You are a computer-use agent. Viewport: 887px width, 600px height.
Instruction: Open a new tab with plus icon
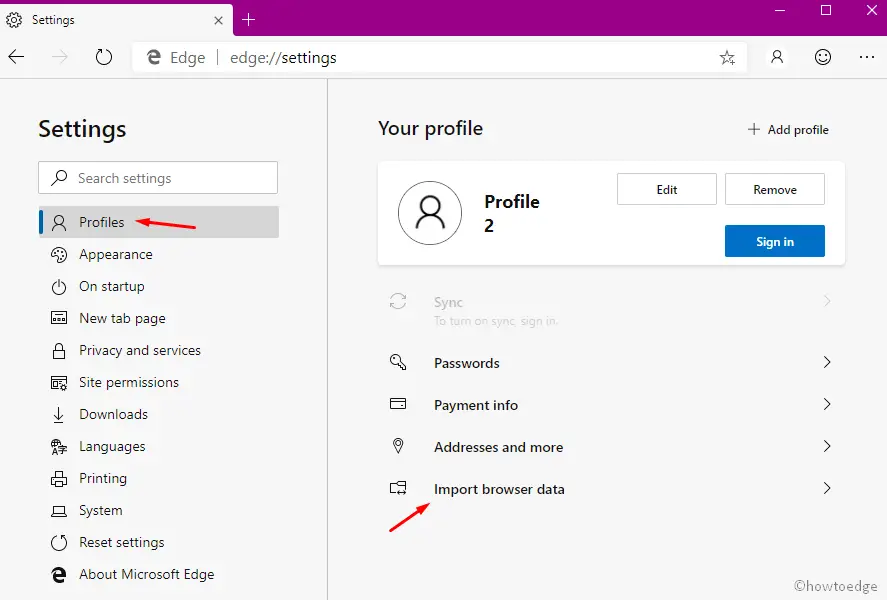point(249,20)
